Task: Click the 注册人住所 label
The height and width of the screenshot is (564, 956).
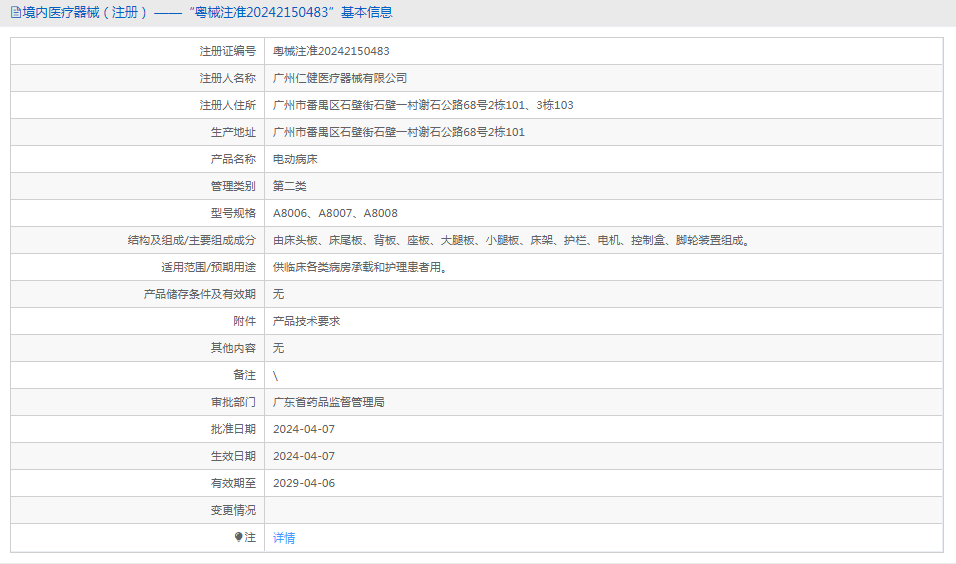Action: click(228, 105)
